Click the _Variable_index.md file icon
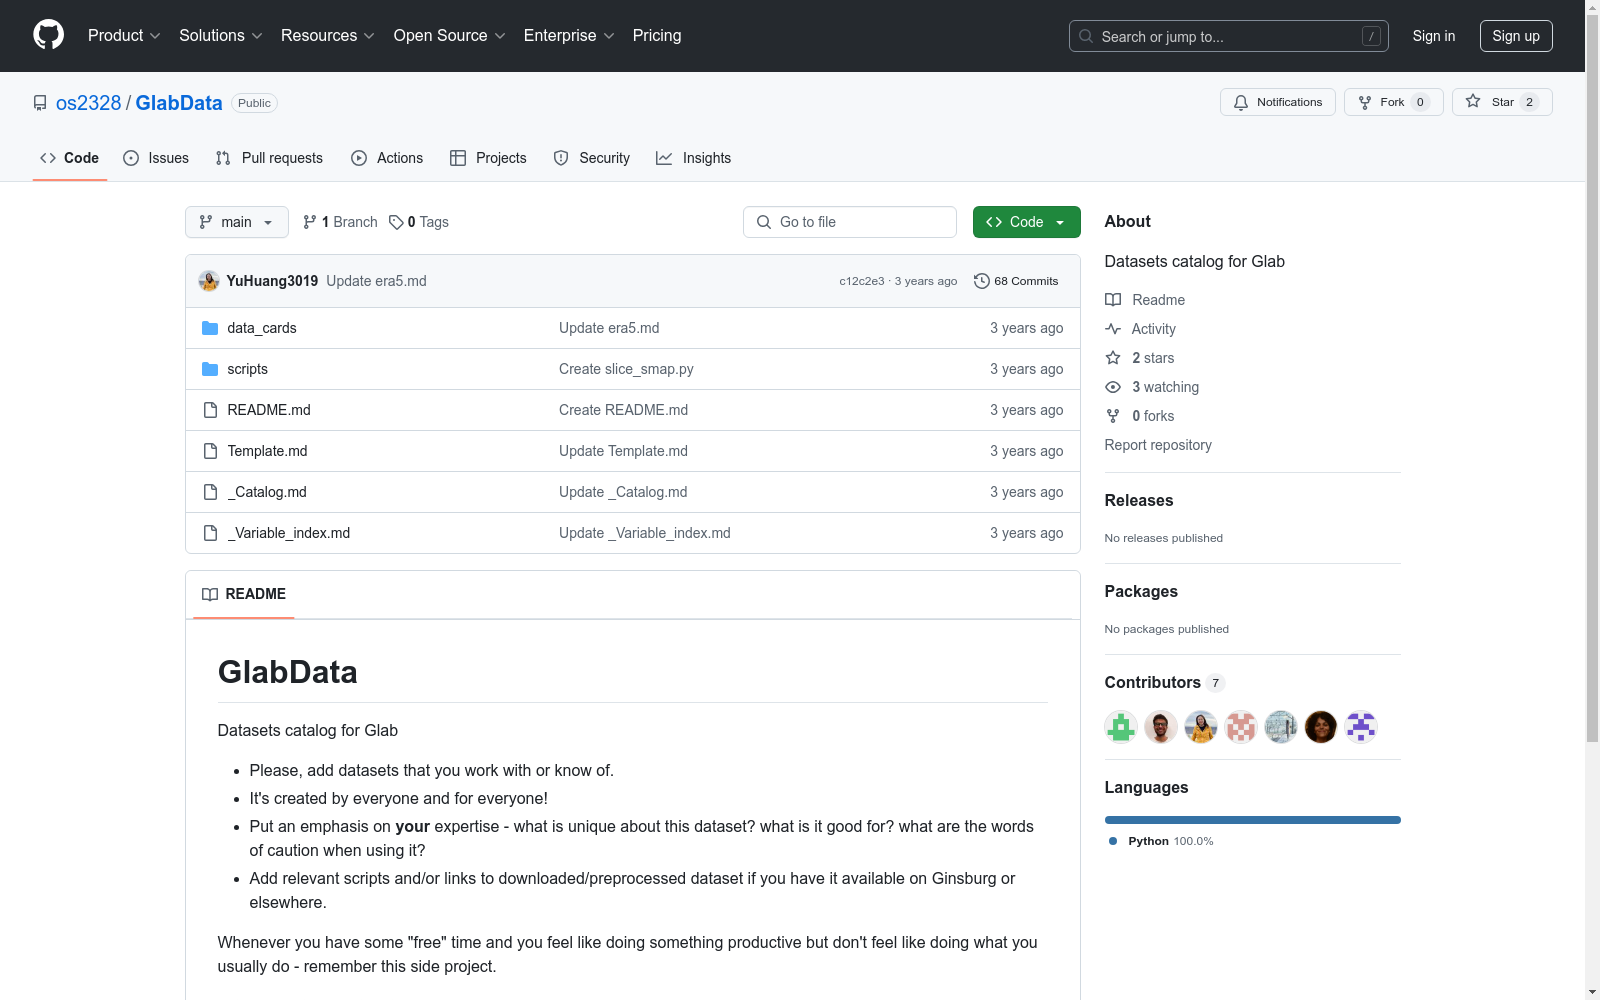This screenshot has height=1000, width=1600. (210, 533)
